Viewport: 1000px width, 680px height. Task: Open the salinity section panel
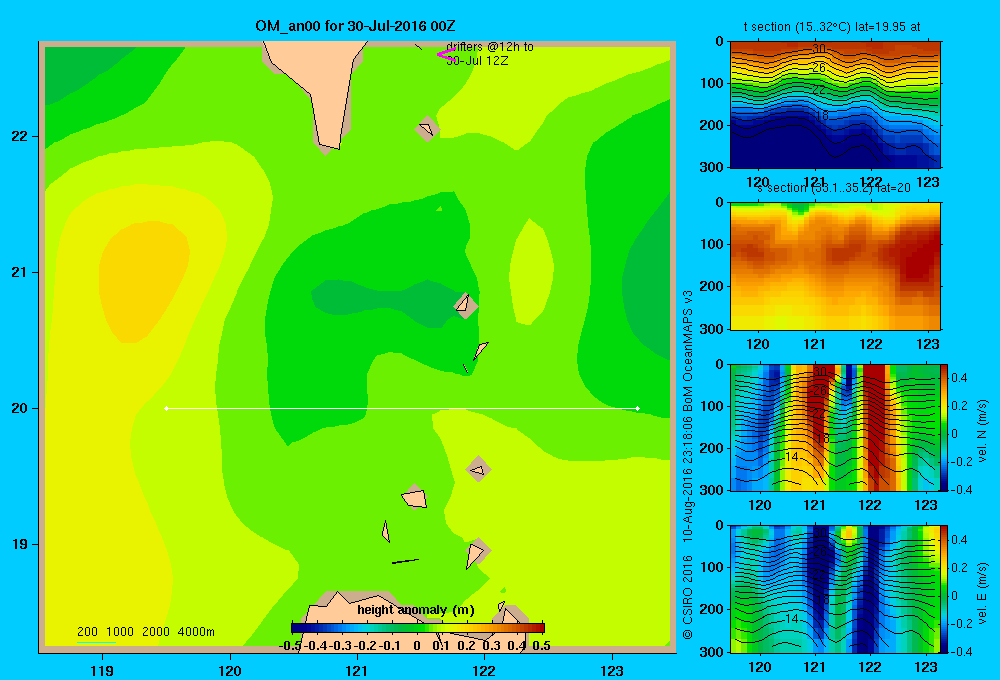(835, 266)
